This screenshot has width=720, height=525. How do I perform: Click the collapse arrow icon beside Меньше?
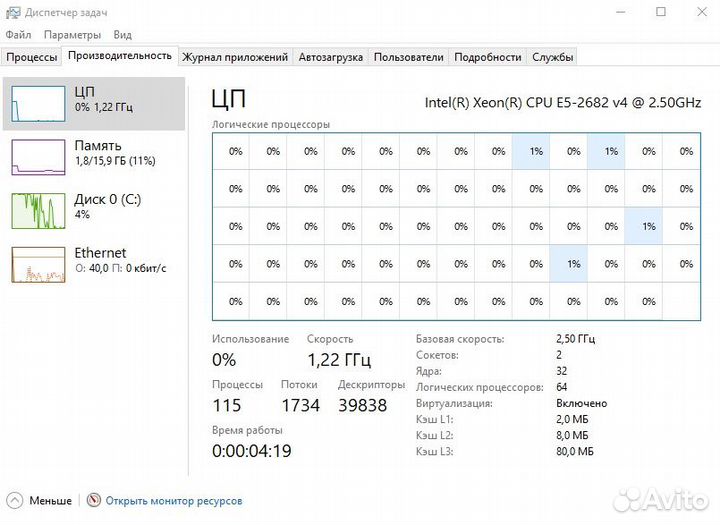(x=14, y=500)
